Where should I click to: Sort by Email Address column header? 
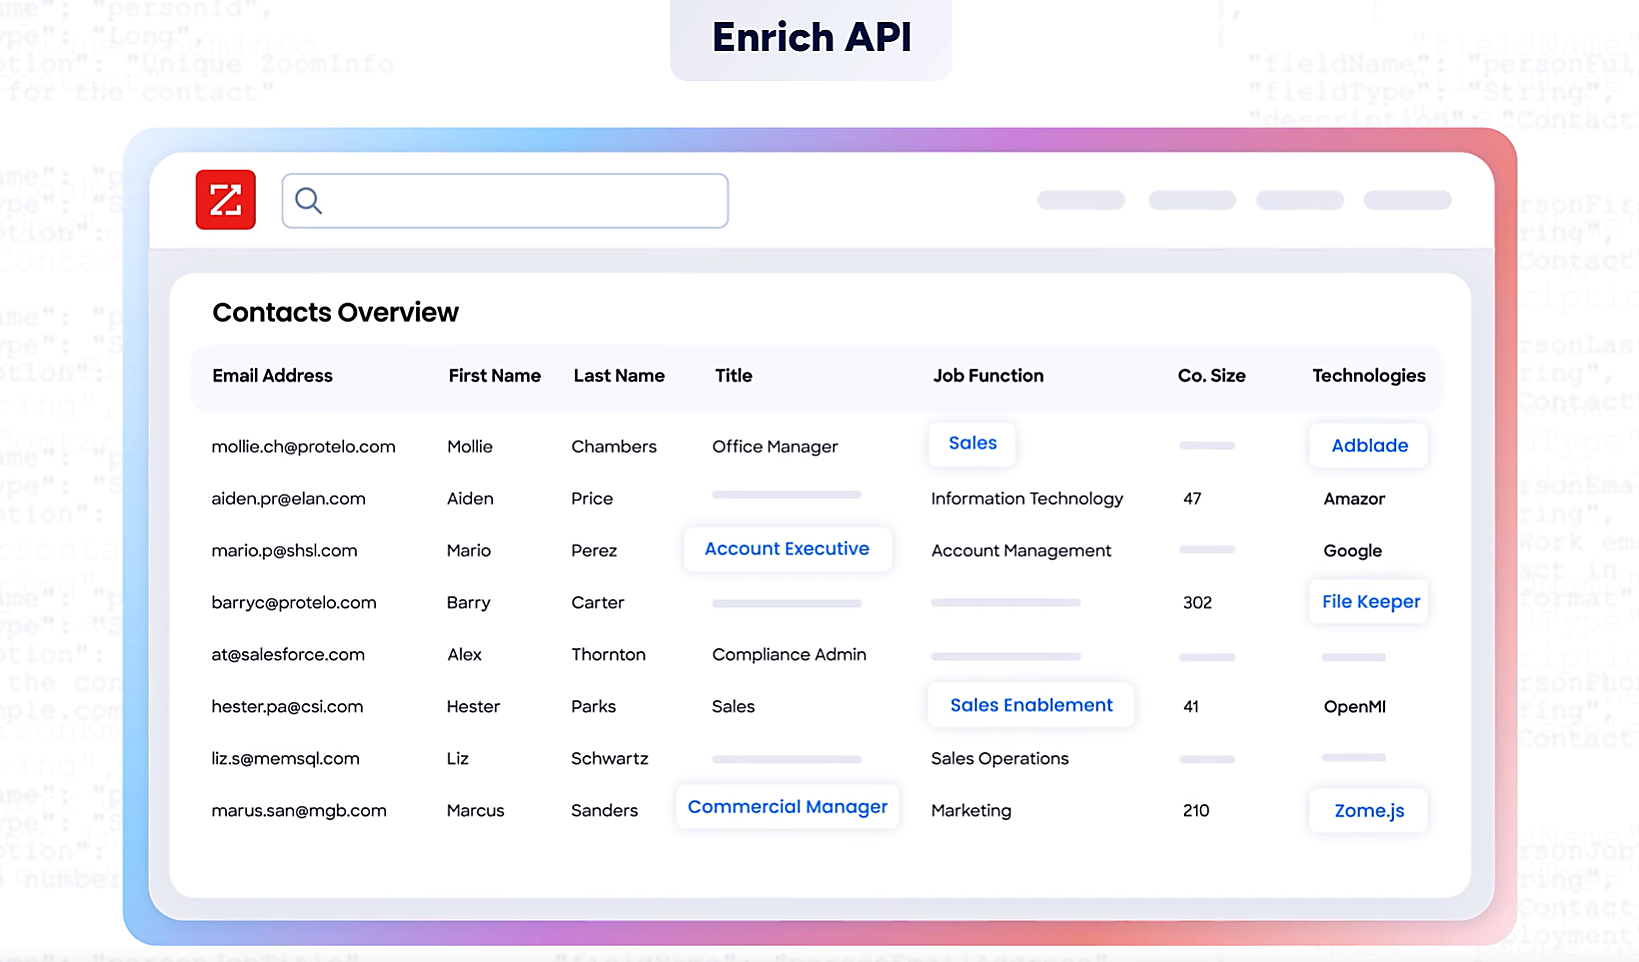pyautogui.click(x=272, y=376)
